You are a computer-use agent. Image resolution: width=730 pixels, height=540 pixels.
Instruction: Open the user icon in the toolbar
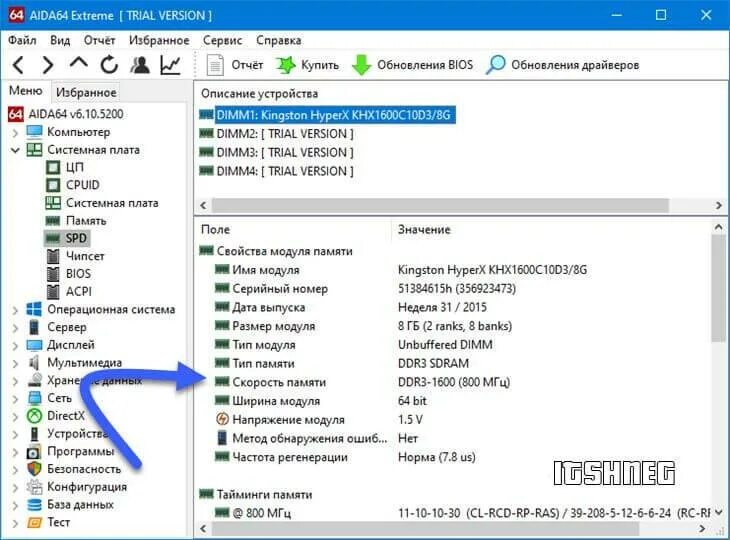coord(140,65)
